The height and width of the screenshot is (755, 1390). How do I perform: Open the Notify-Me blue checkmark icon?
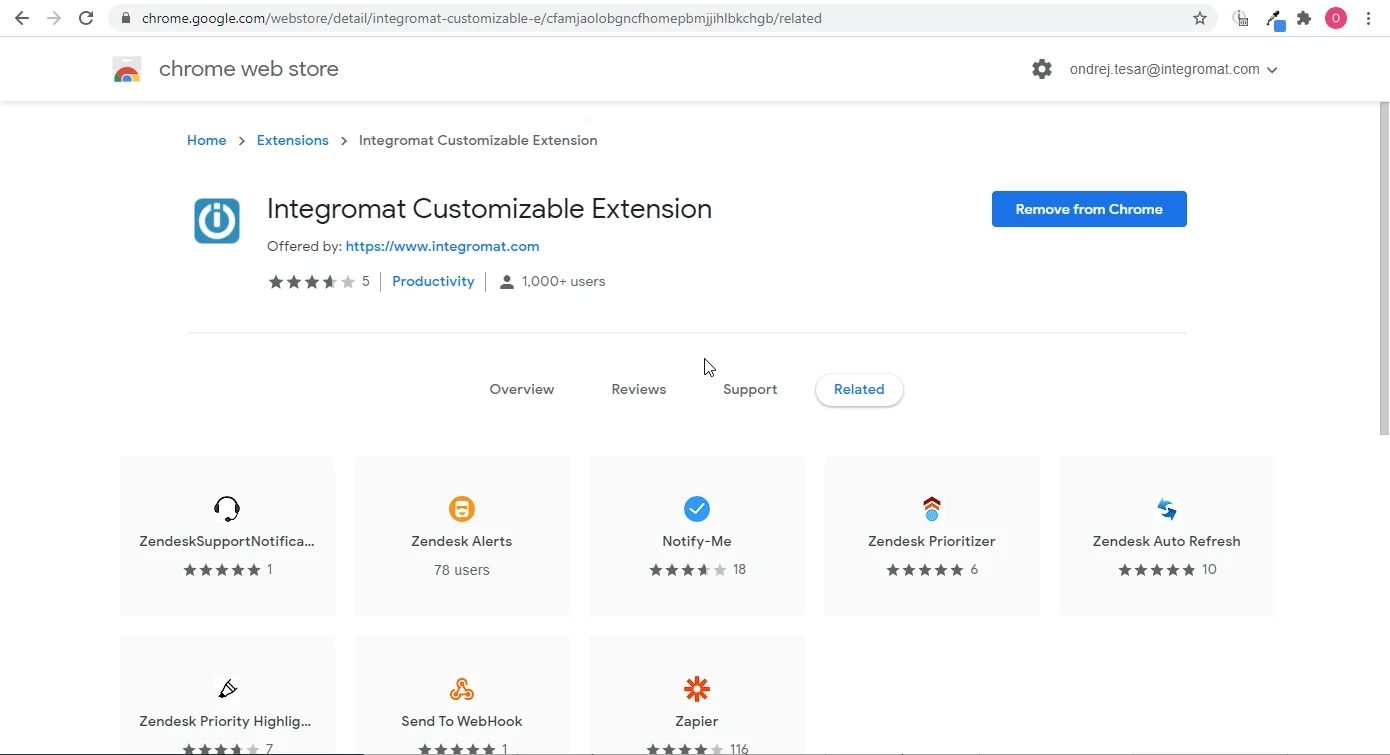click(697, 509)
